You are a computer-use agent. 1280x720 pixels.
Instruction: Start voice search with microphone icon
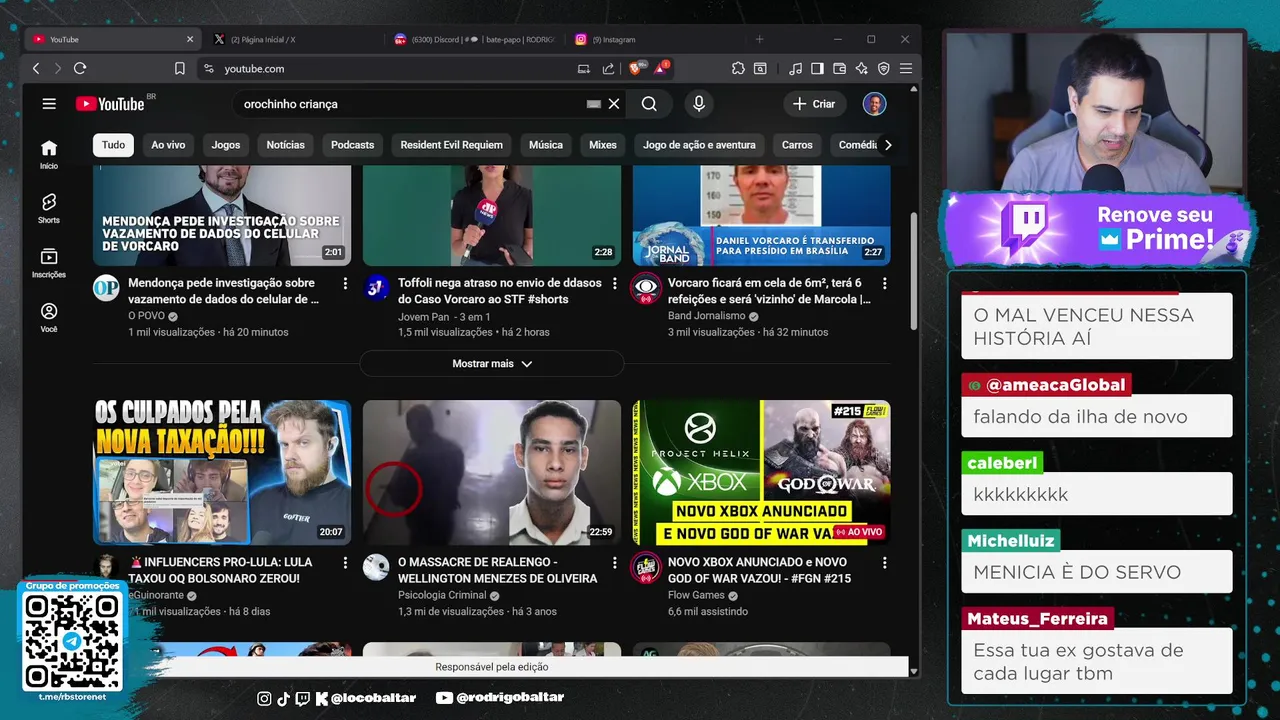(x=698, y=104)
